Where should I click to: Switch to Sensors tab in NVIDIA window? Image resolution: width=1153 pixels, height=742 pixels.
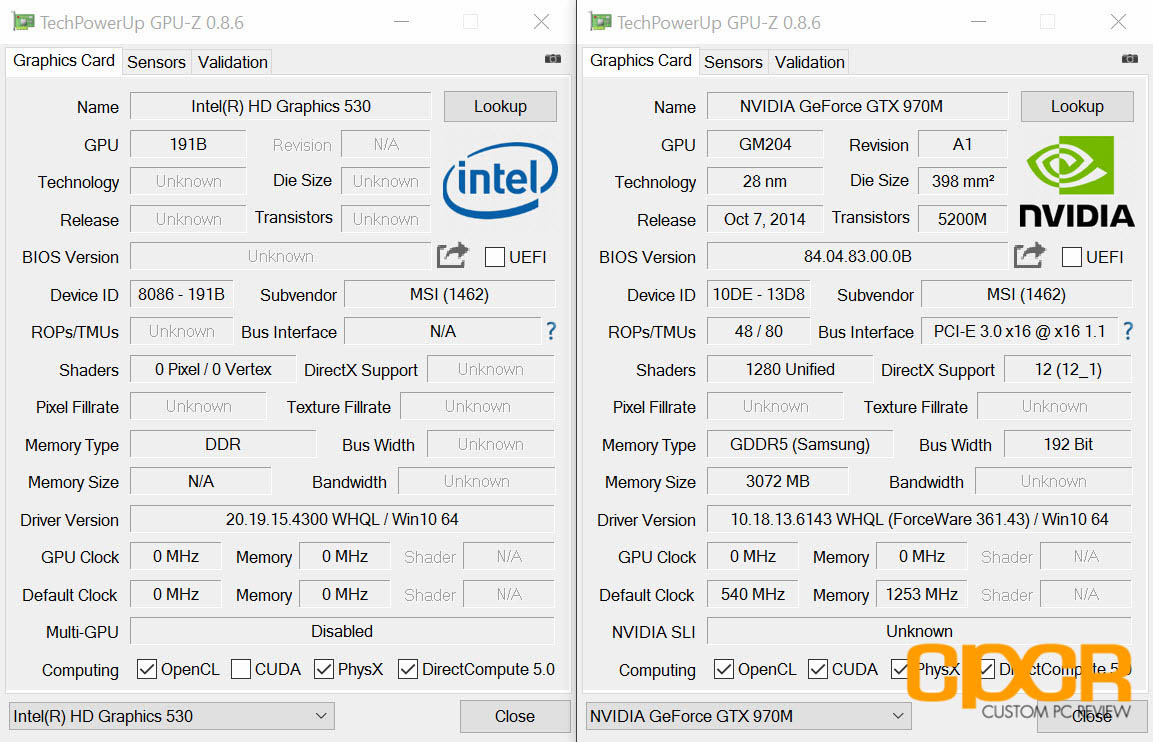(x=733, y=63)
